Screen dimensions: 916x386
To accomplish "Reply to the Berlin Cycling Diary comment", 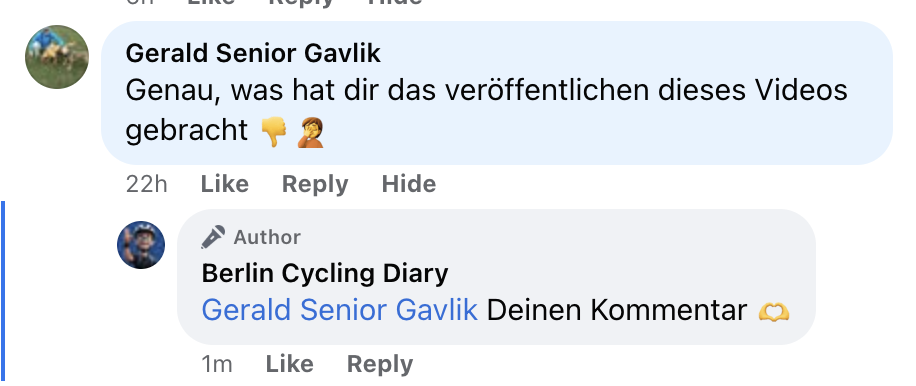I will [x=380, y=364].
